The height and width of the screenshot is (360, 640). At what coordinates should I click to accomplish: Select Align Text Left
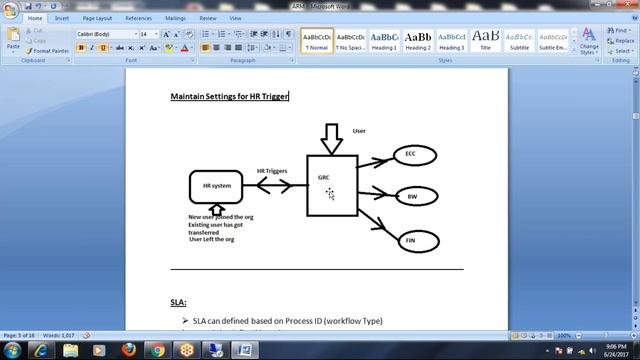[205, 48]
